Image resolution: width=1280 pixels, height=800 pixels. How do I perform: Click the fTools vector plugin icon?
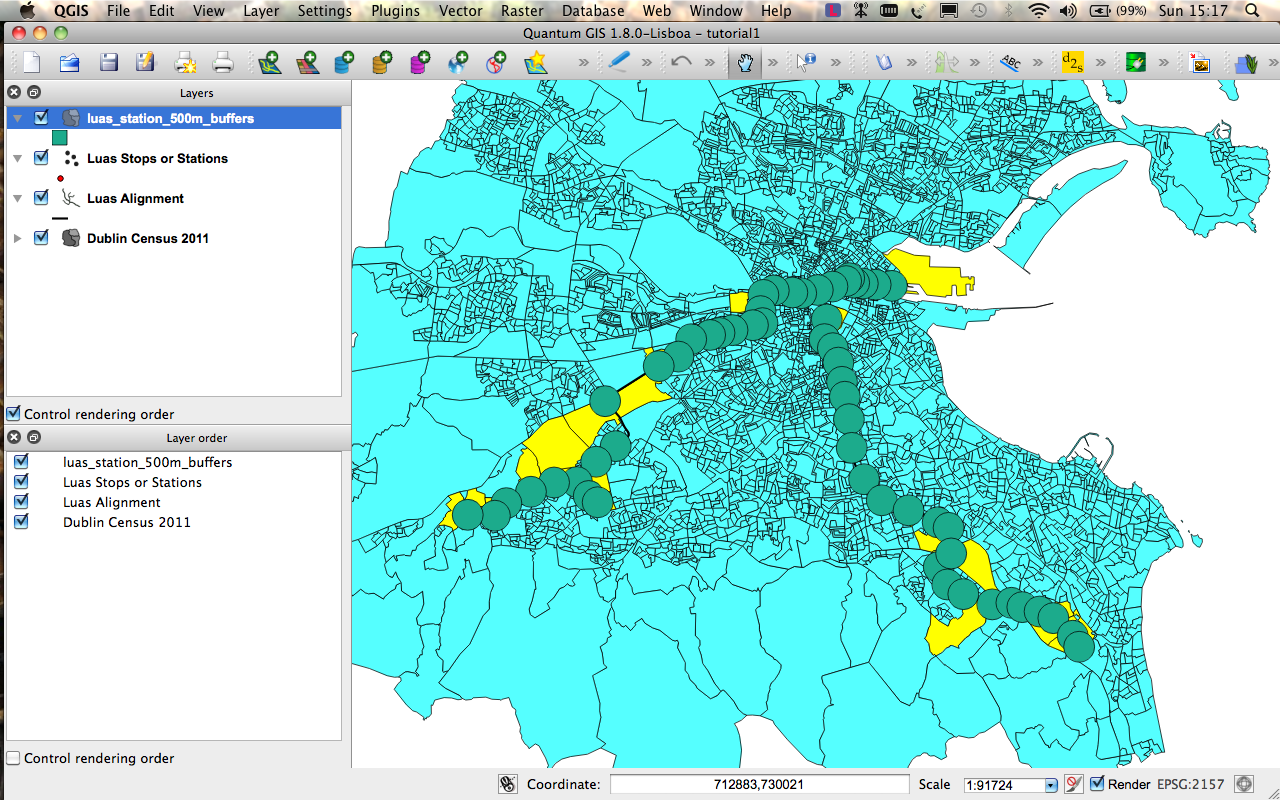(x=1246, y=62)
